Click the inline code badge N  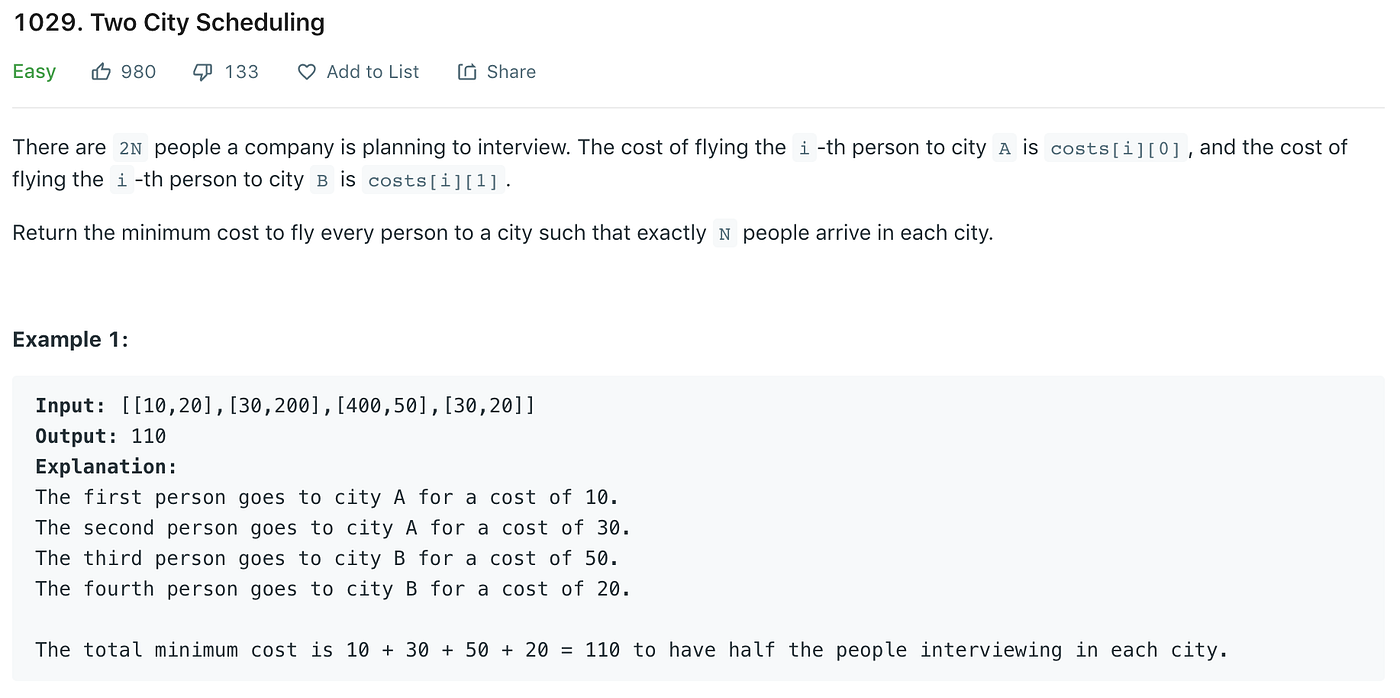722,232
